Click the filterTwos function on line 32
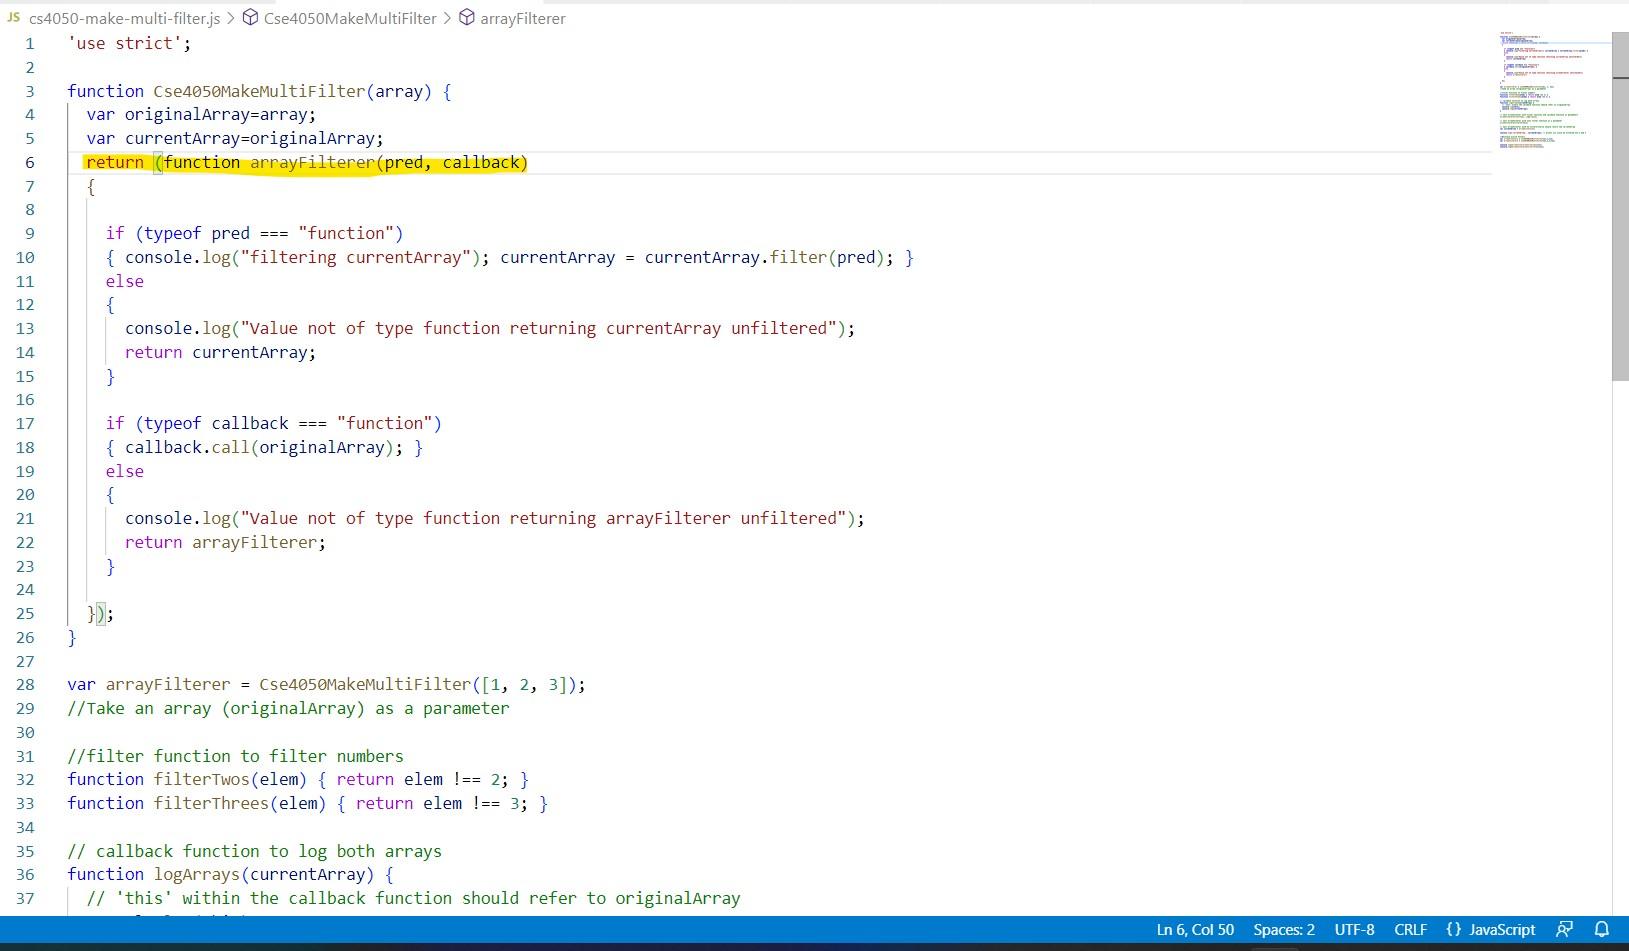The width and height of the screenshot is (1629, 951). (200, 779)
